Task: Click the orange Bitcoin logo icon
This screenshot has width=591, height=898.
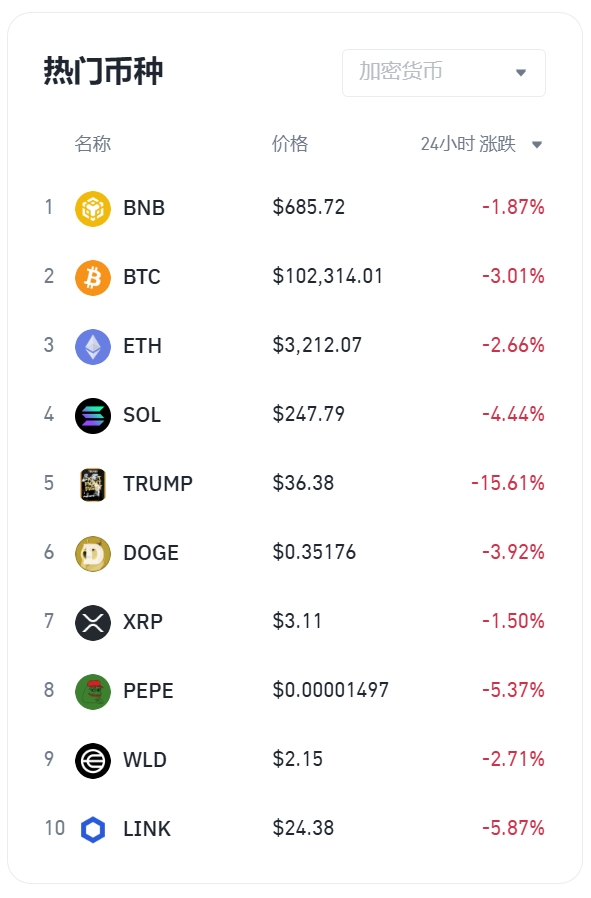Action: click(93, 278)
